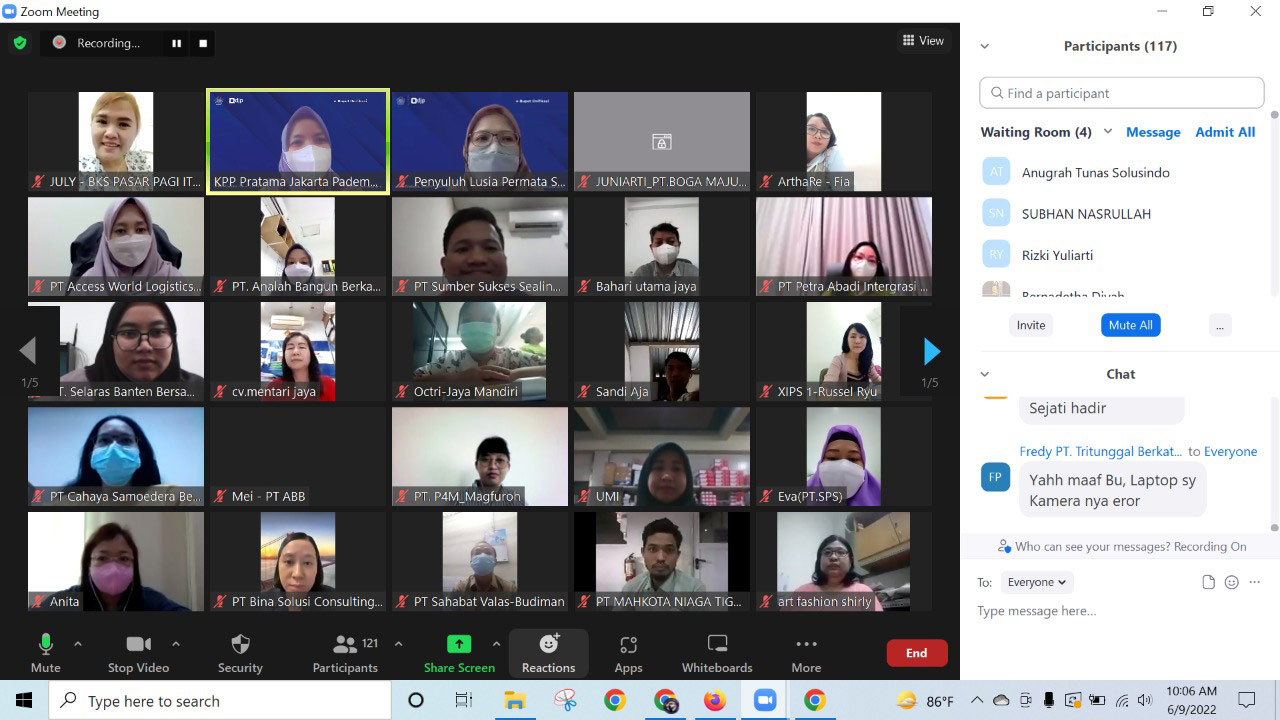Pause the recording
This screenshot has height=720, width=1280.
[177, 43]
